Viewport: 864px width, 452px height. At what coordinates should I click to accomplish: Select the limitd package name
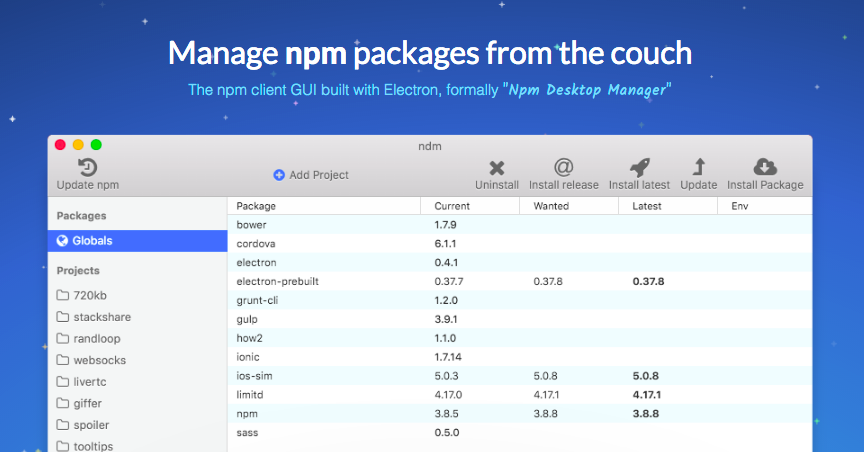click(250, 395)
